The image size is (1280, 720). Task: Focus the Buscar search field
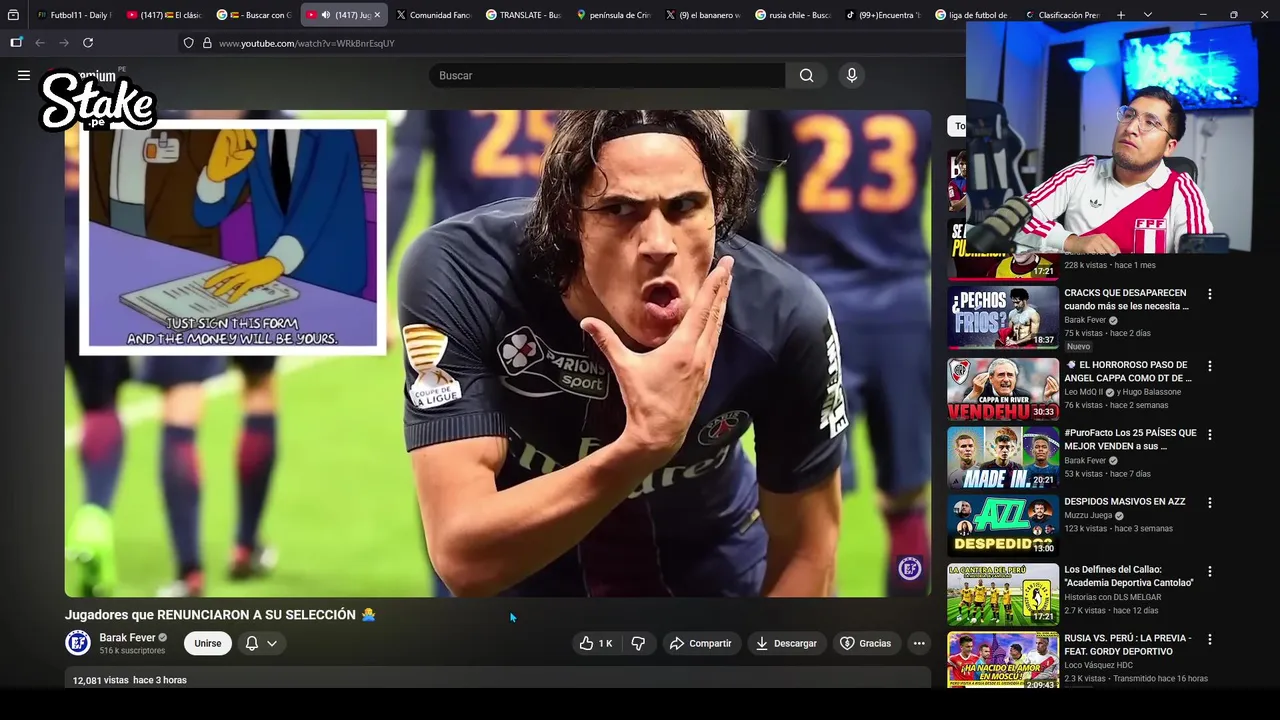(607, 75)
